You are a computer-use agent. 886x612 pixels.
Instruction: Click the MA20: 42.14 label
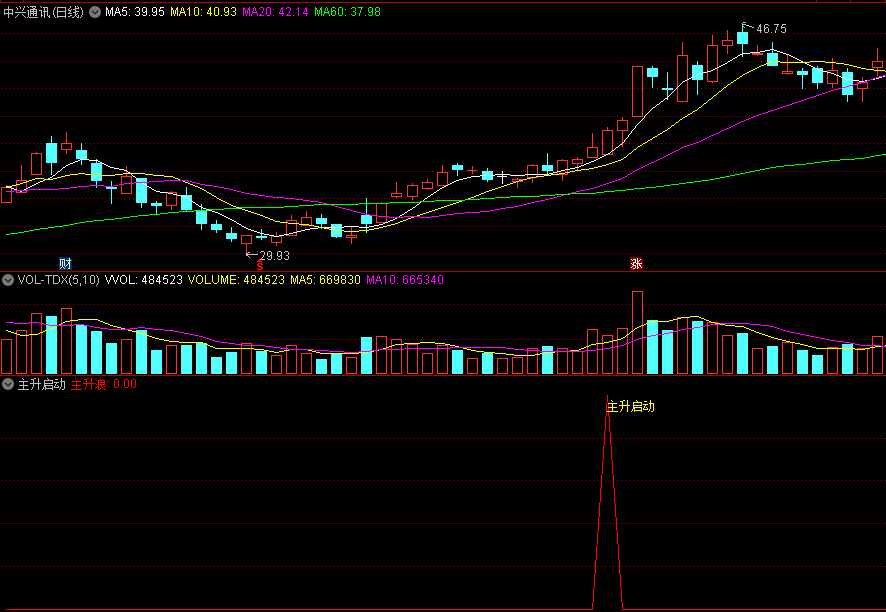tap(275, 12)
